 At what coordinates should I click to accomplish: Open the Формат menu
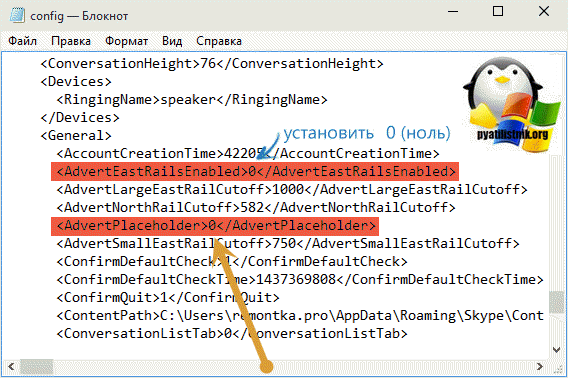point(126,41)
